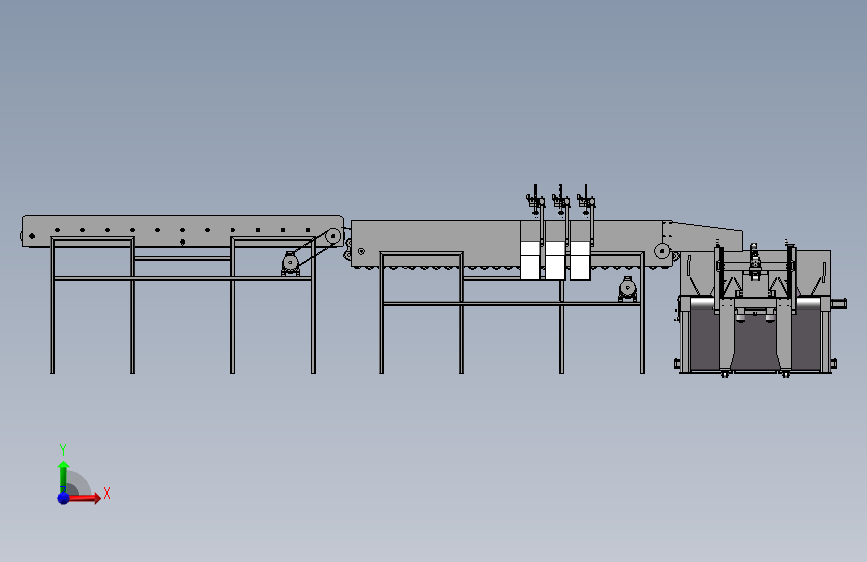Screen dimensions: 867x562
Task: Select the end roller on the middle conveyor's right end
Action: coord(662,251)
